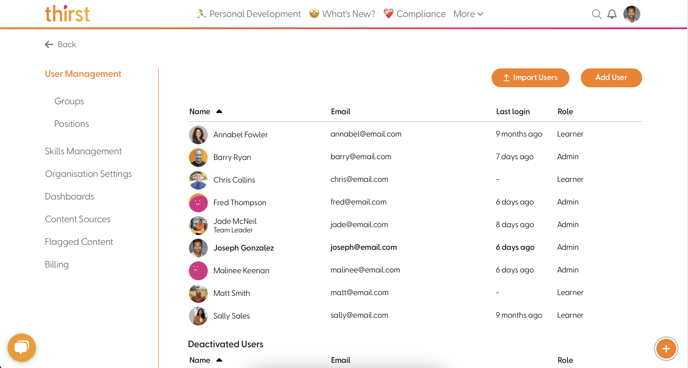Screen dimensions: 688x368
Task: Click the orange plus floating button
Action: click(x=666, y=349)
